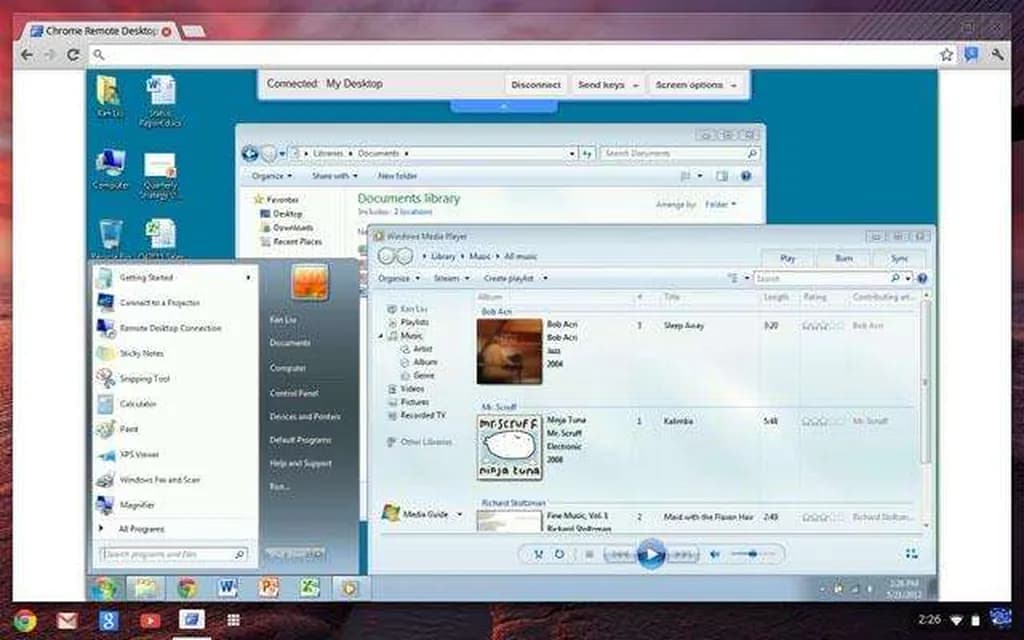This screenshot has height=640, width=1024.
Task: Switch to the Sync tab
Action: [x=899, y=258]
